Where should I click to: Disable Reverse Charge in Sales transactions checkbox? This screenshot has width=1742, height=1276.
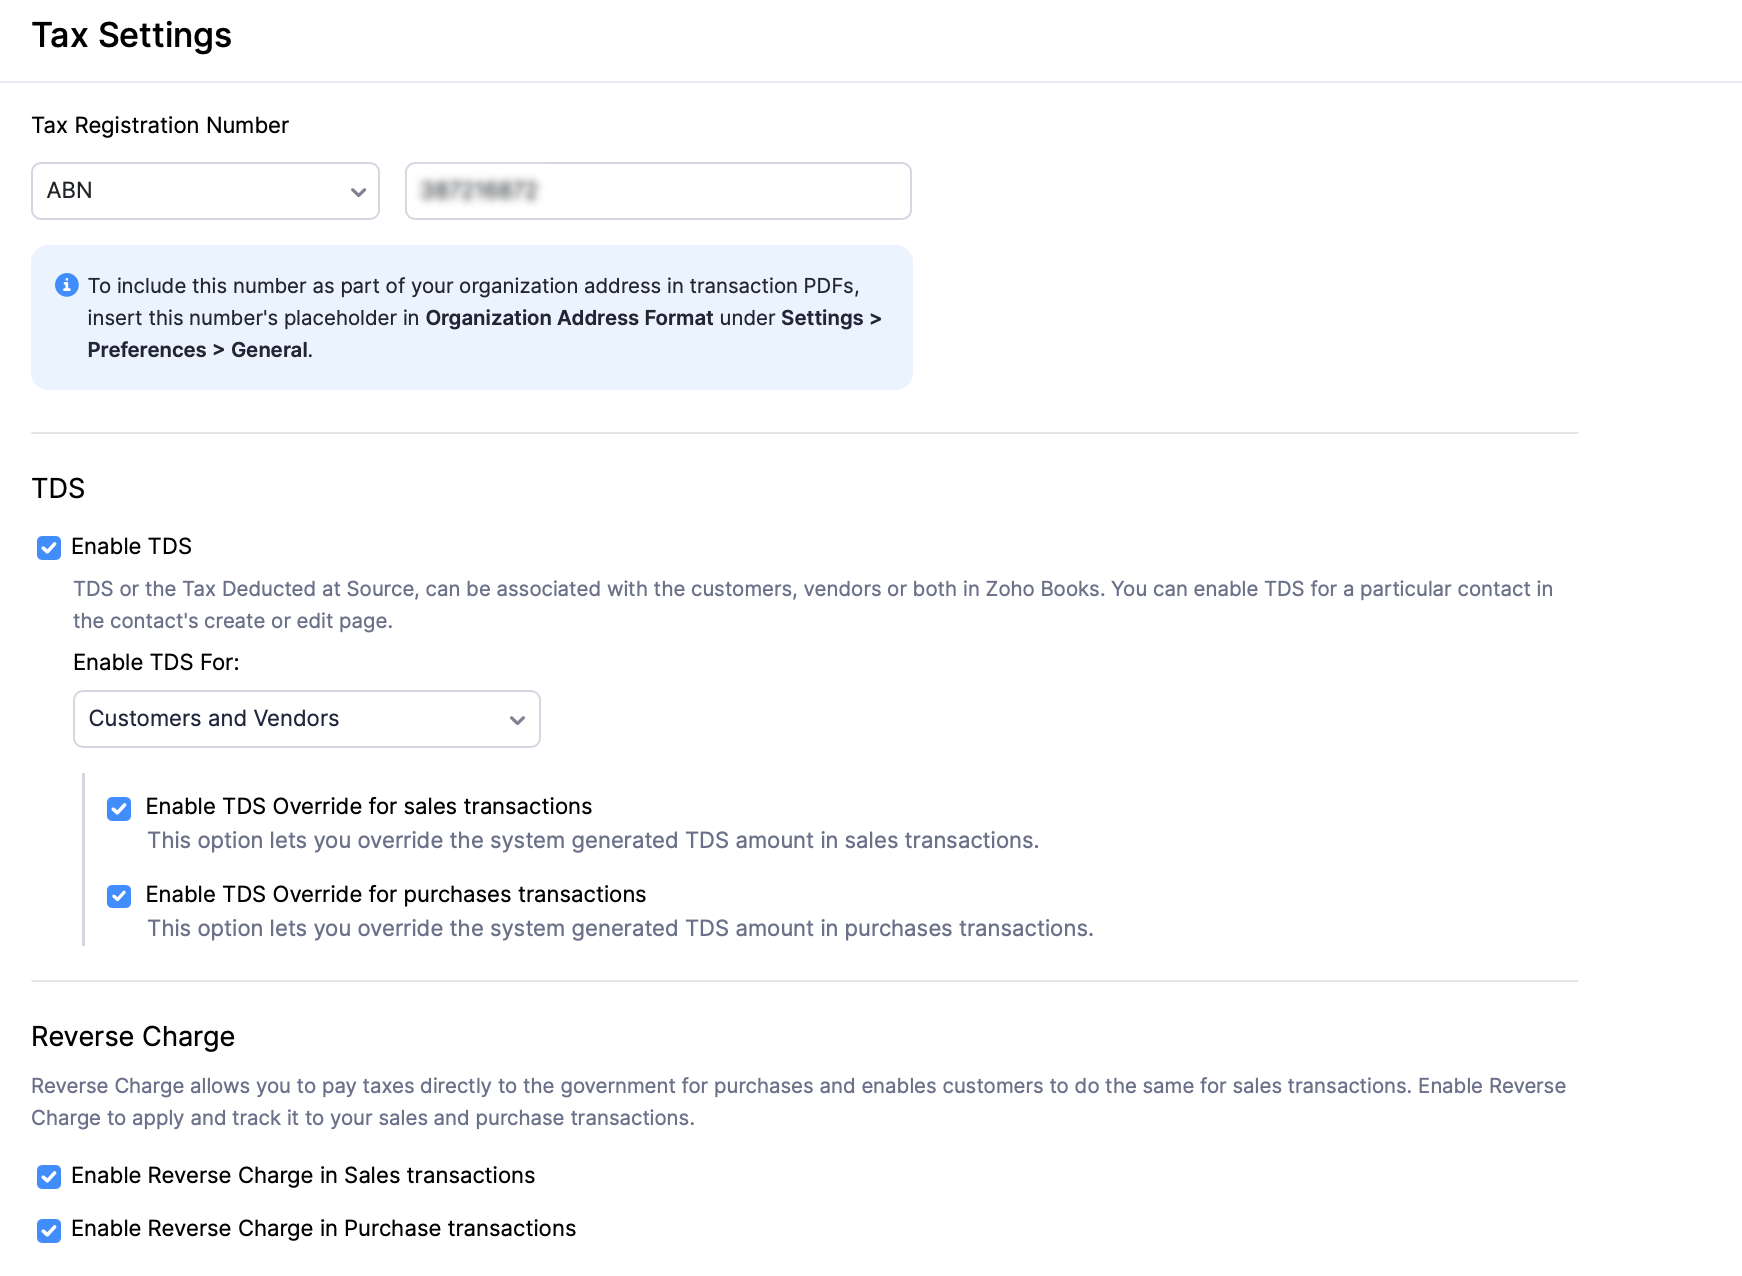[x=49, y=1177]
